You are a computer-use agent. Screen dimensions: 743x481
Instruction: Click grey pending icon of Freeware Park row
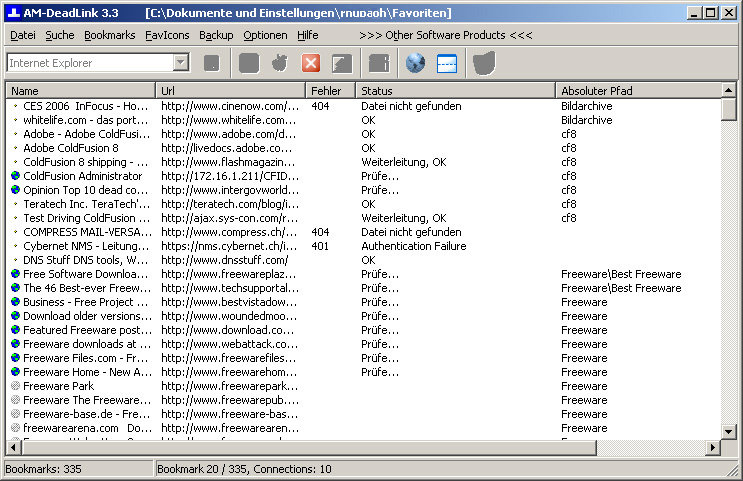[x=15, y=386]
